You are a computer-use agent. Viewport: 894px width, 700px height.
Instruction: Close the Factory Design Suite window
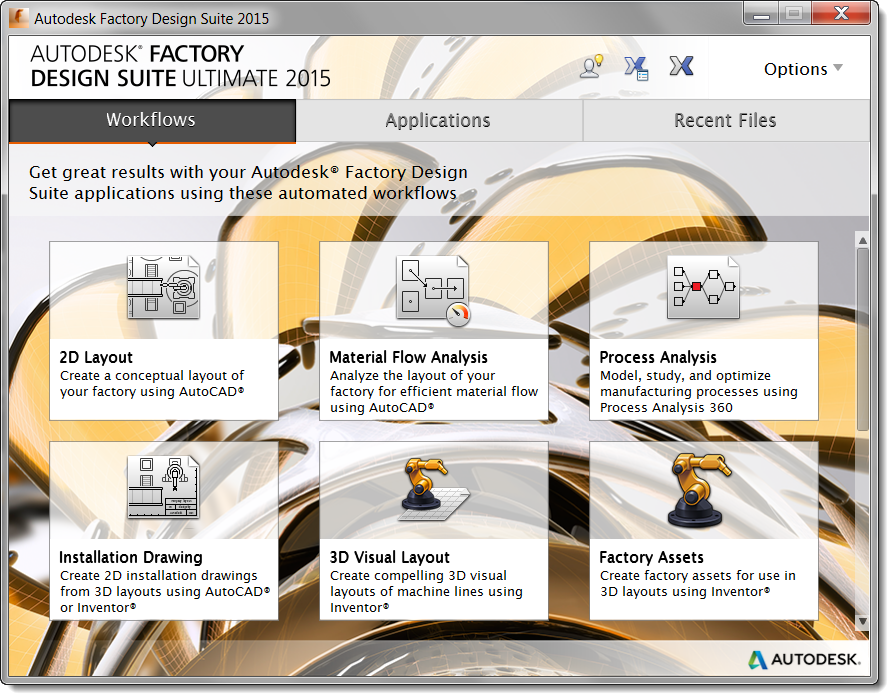[x=842, y=14]
